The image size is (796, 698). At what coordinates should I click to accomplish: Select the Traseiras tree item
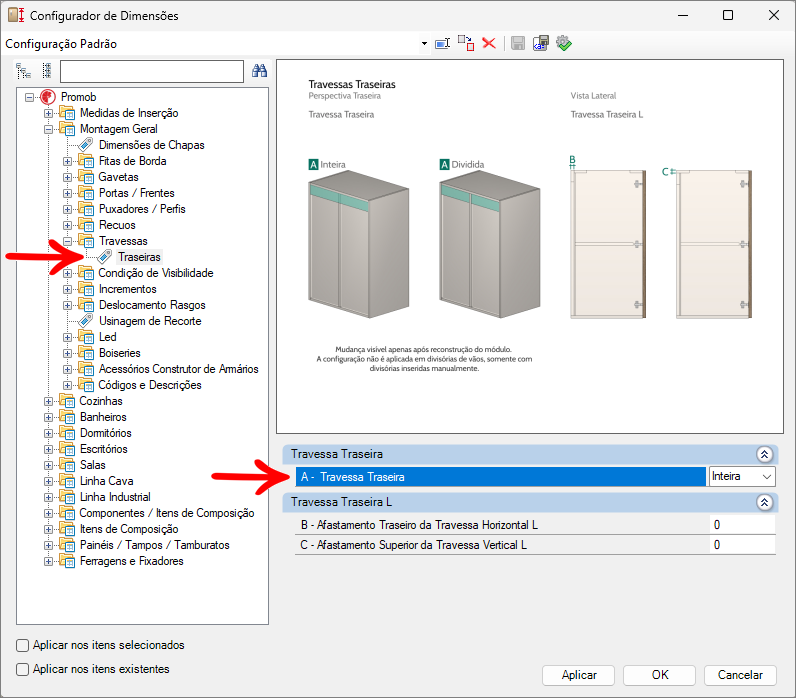pos(139,257)
